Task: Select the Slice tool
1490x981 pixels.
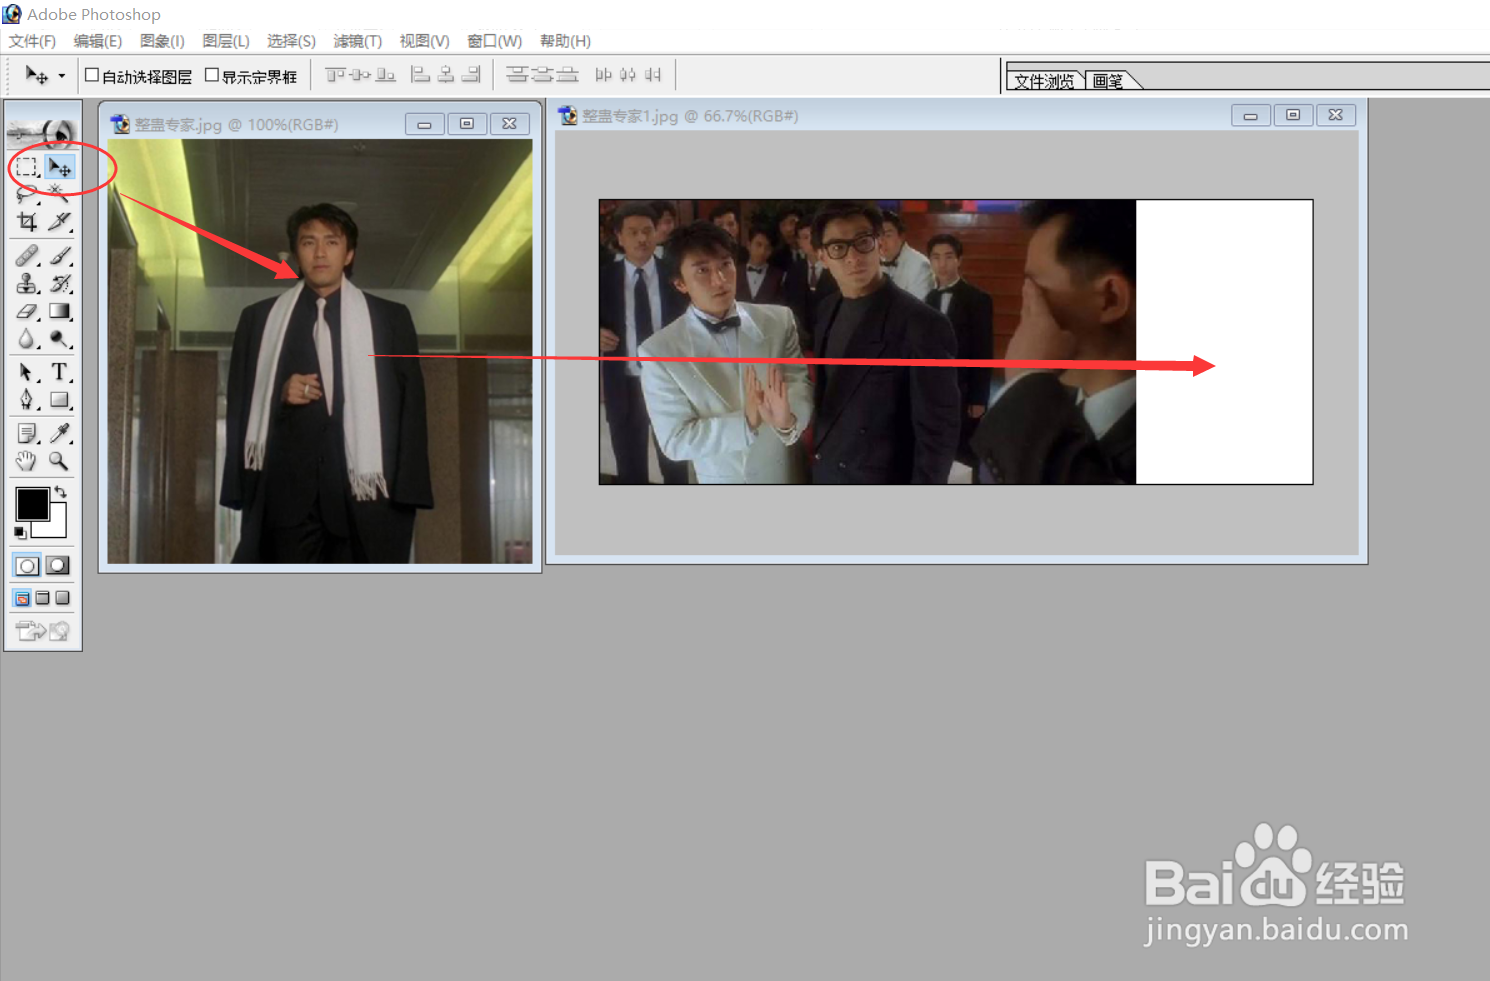Action: tap(60, 221)
